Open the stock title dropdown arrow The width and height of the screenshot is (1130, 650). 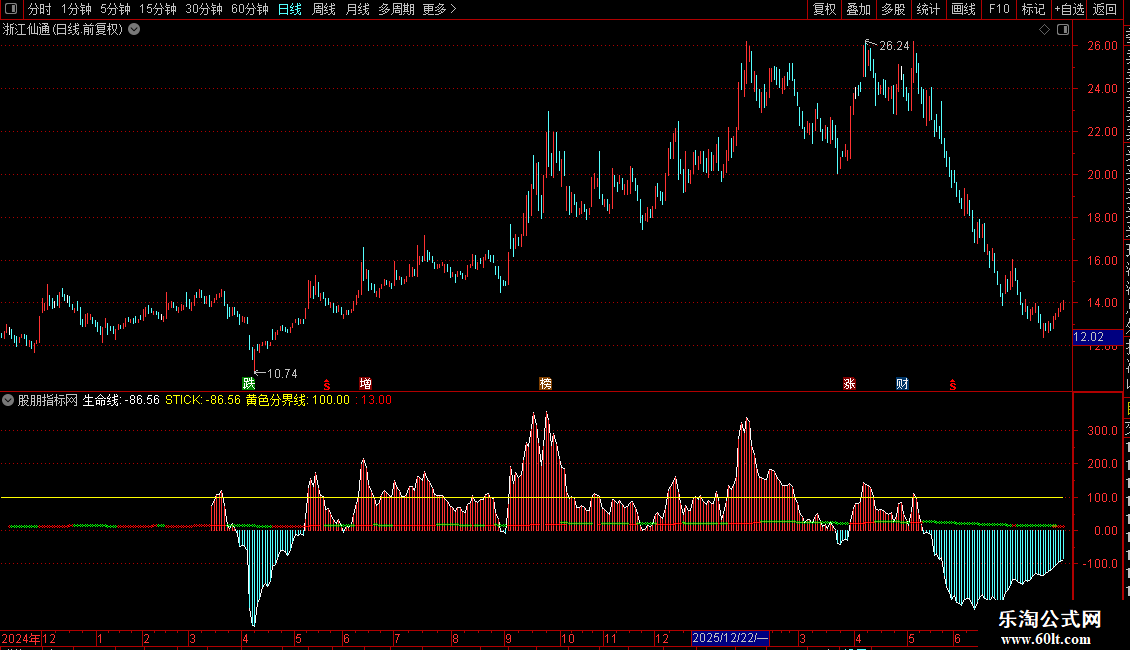[x=134, y=30]
